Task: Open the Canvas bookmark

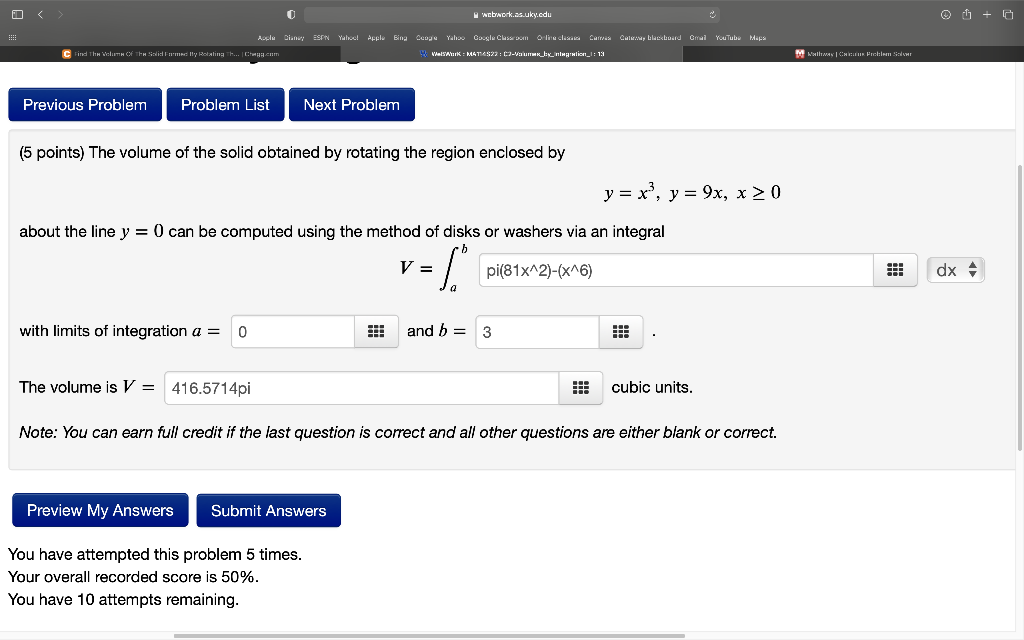Action: (x=600, y=37)
